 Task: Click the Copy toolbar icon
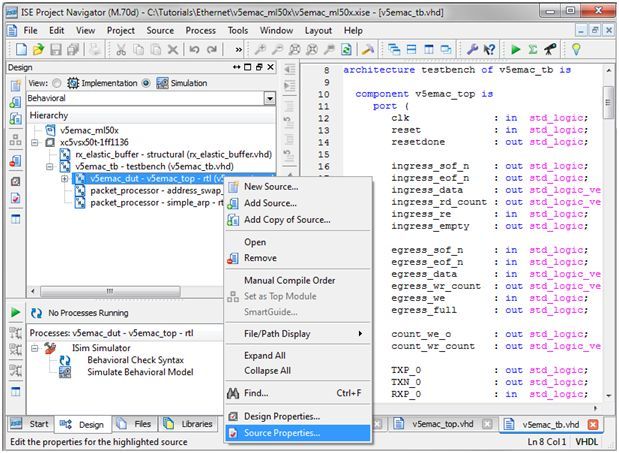click(138, 49)
